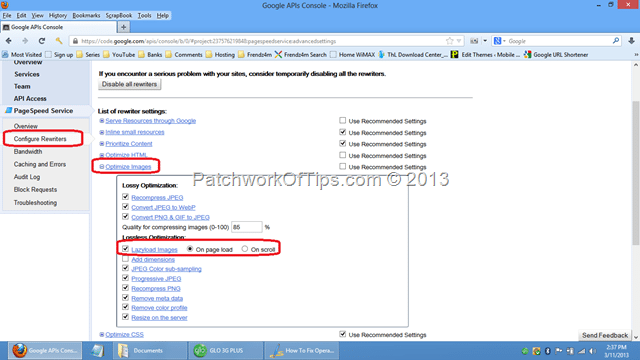640x360 pixels.
Task: Open a new tab with plus button
Action: 123,27
